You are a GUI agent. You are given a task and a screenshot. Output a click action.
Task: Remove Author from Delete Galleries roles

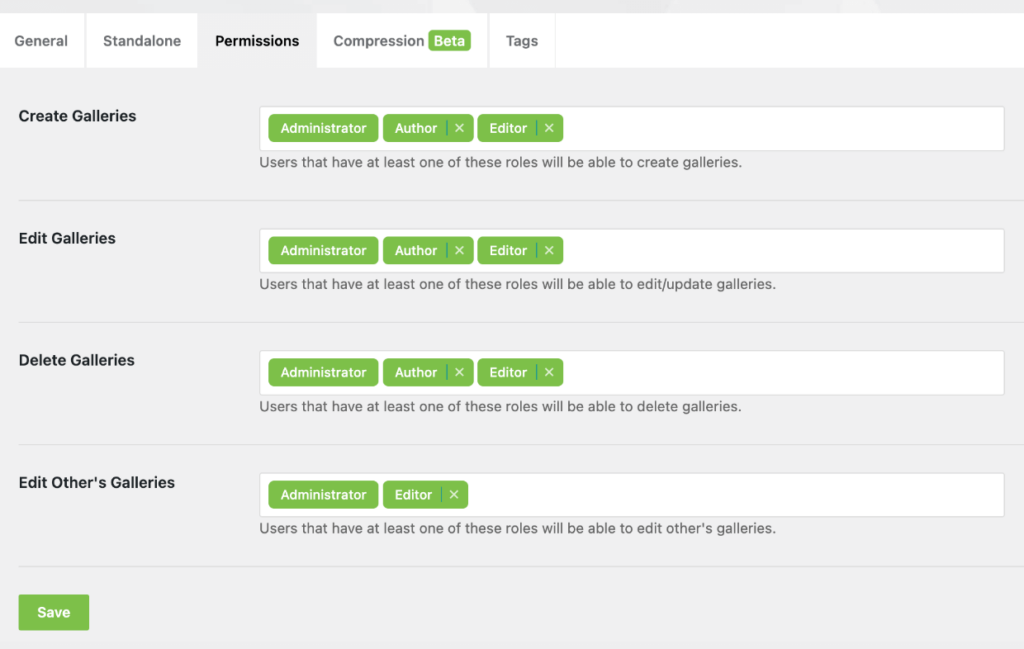(x=460, y=372)
